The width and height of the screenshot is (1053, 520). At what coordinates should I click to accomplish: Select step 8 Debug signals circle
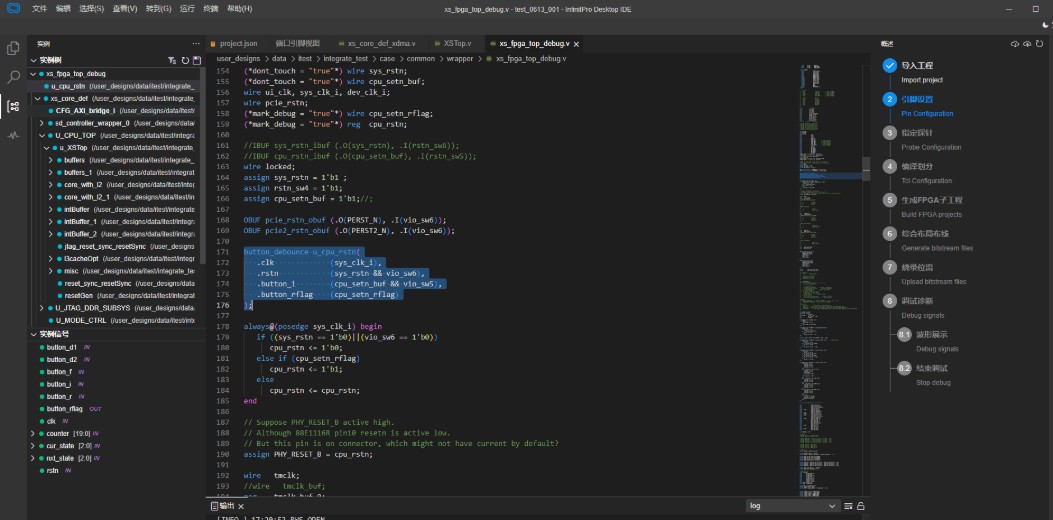(x=890, y=301)
